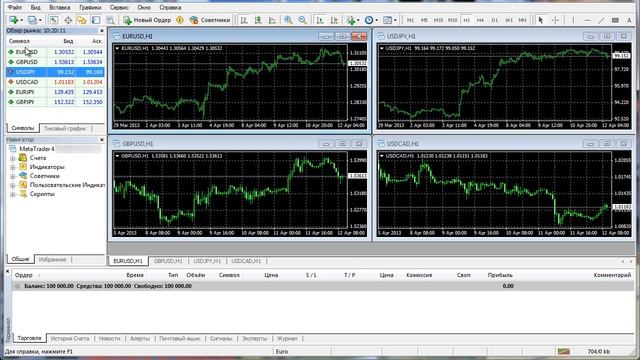Select the Horizontal Line drawing tool

[x=587, y=20]
